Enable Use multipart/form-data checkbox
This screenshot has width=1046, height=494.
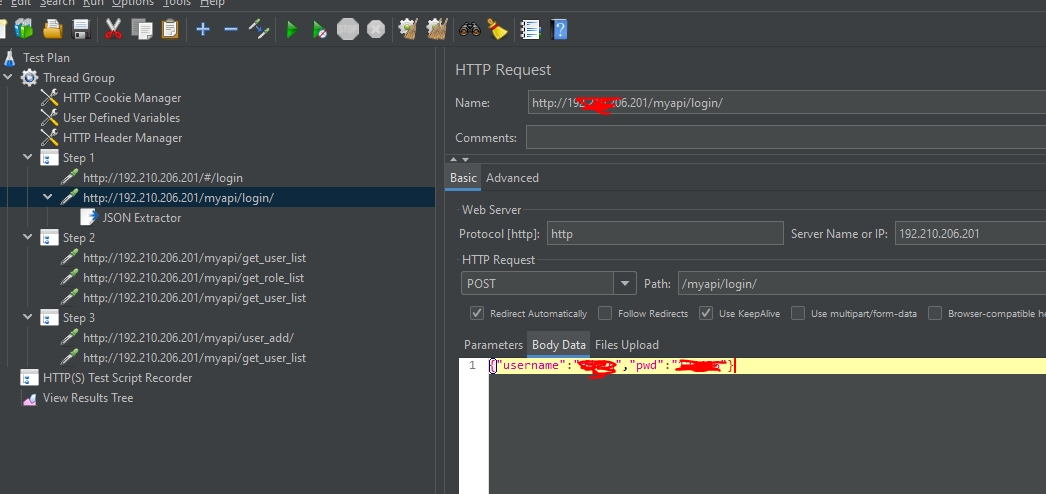point(798,313)
